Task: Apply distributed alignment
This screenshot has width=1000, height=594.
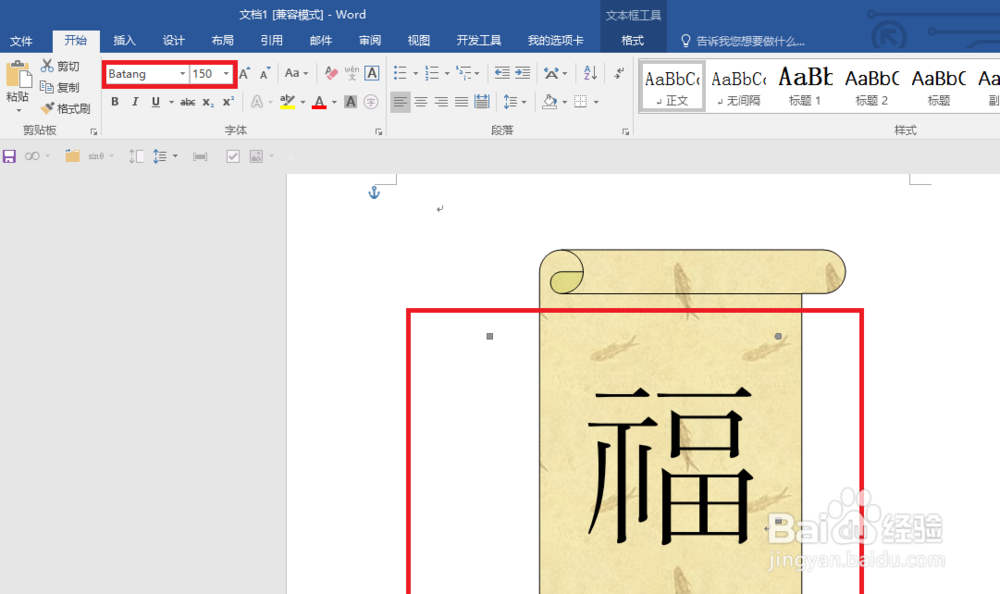Action: point(482,102)
